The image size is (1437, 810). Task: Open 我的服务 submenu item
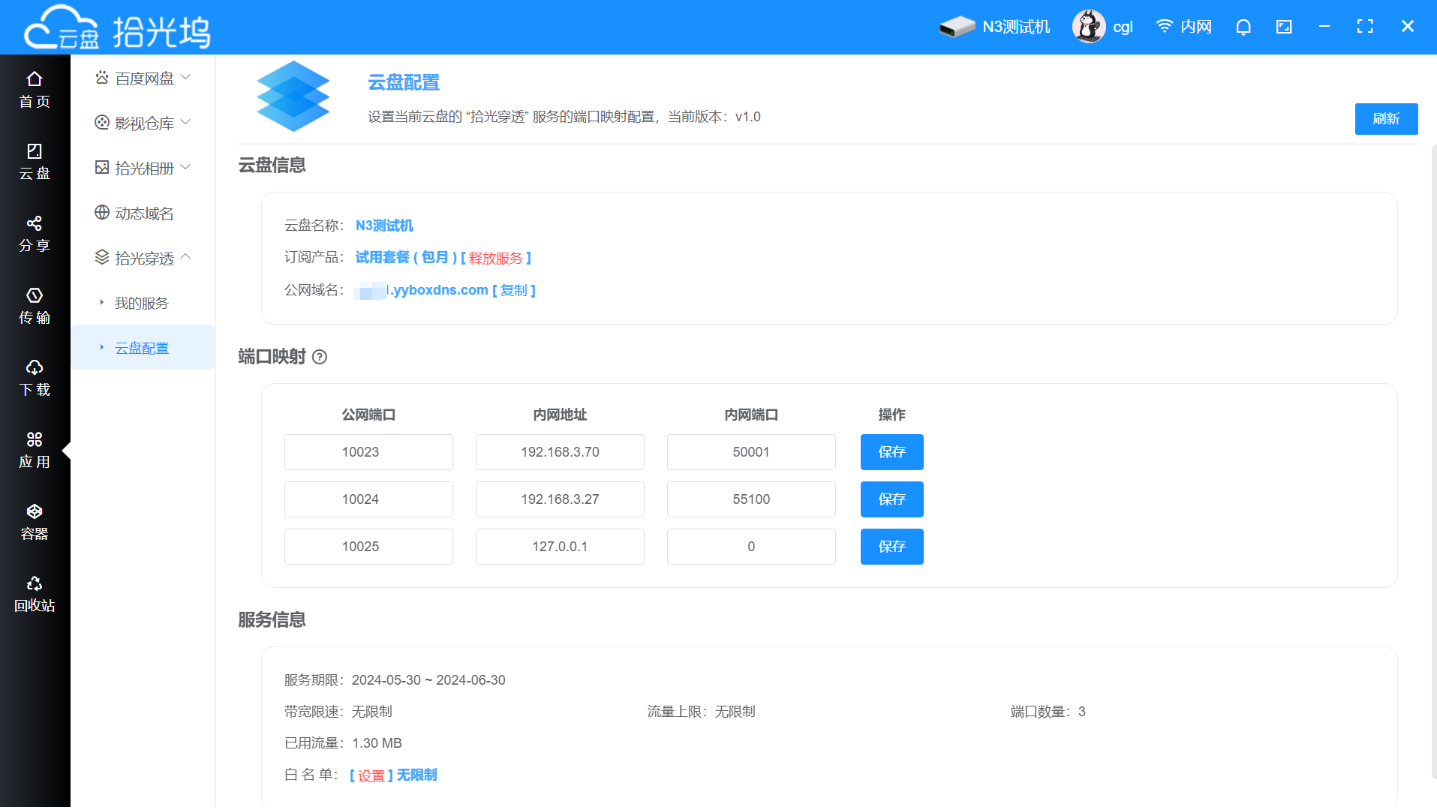143,303
